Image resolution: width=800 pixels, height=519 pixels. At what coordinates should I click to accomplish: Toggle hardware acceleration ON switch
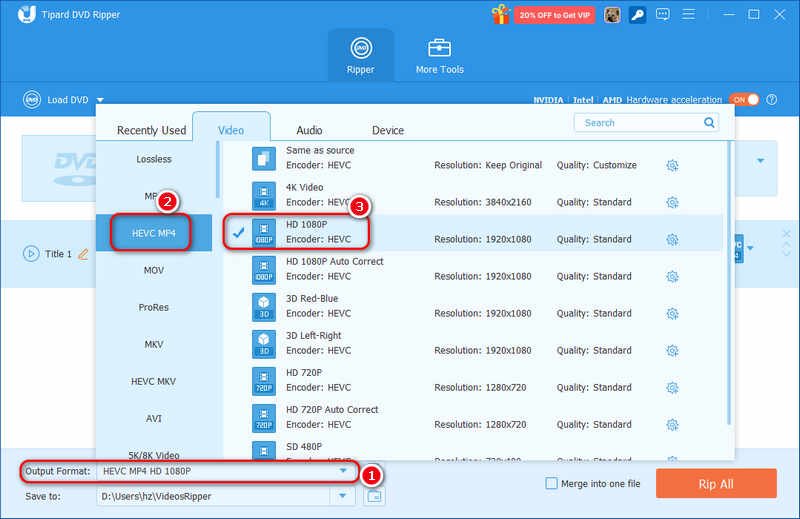click(x=744, y=100)
